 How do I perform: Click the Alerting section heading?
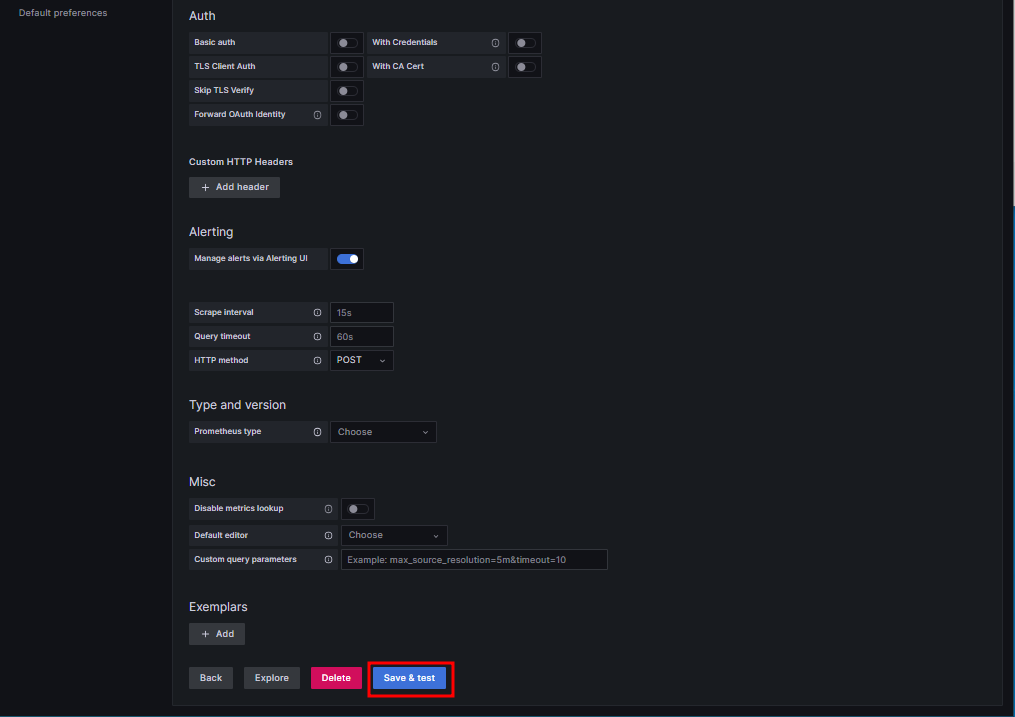211,232
